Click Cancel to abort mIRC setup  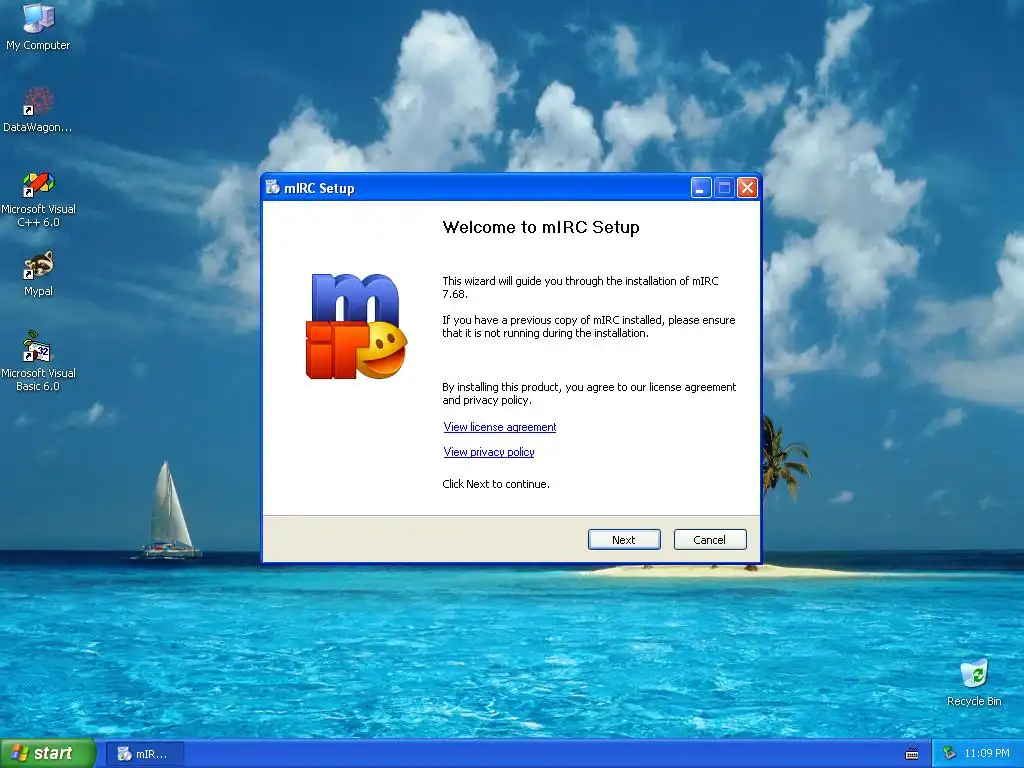[709, 539]
